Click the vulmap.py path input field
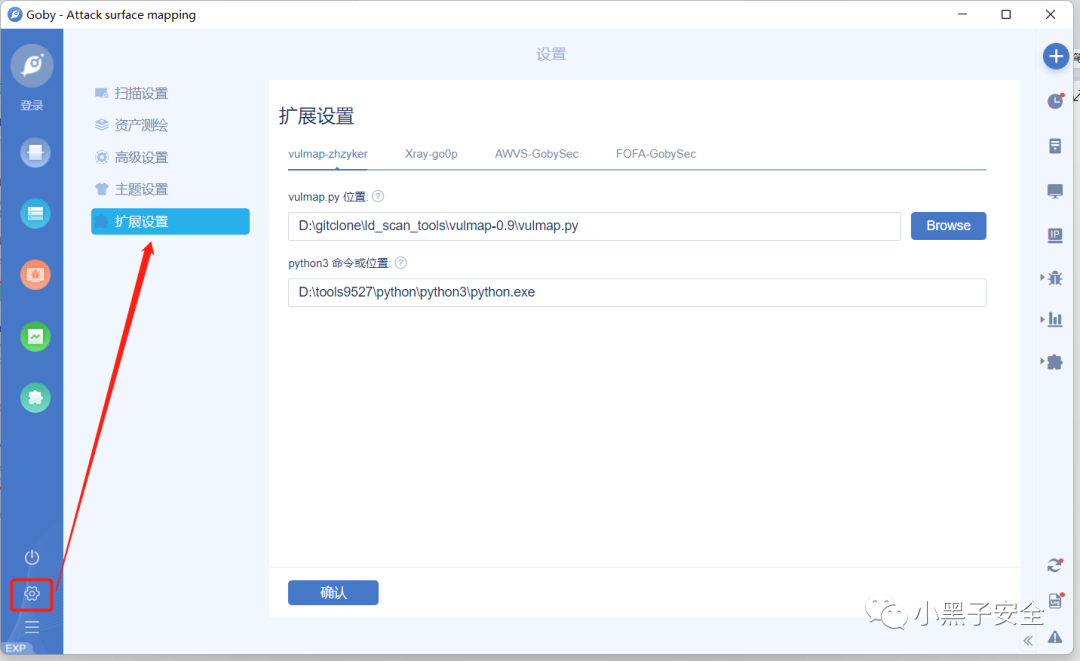 [x=594, y=226]
